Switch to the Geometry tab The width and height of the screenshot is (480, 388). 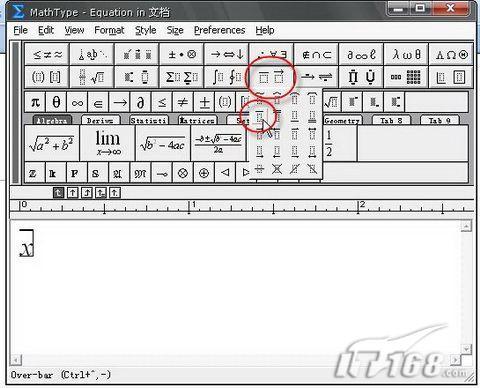point(342,120)
